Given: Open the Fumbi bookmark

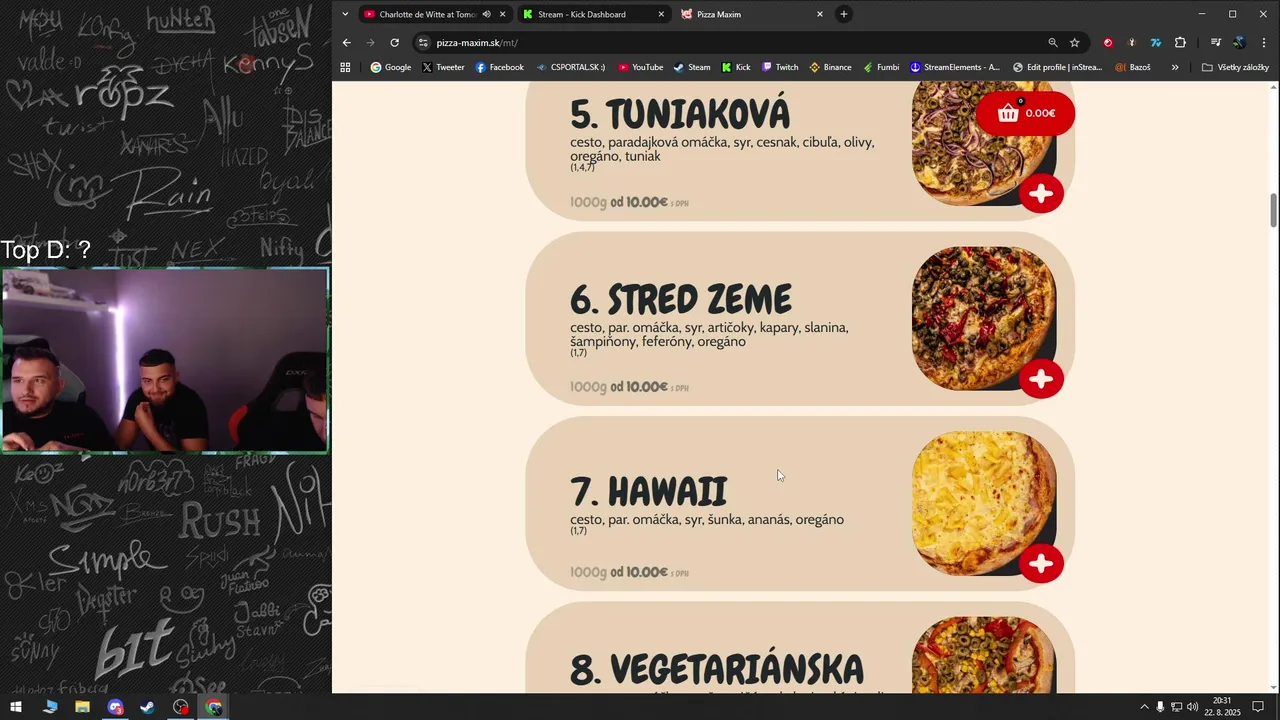Looking at the screenshot, I should click(x=881, y=67).
